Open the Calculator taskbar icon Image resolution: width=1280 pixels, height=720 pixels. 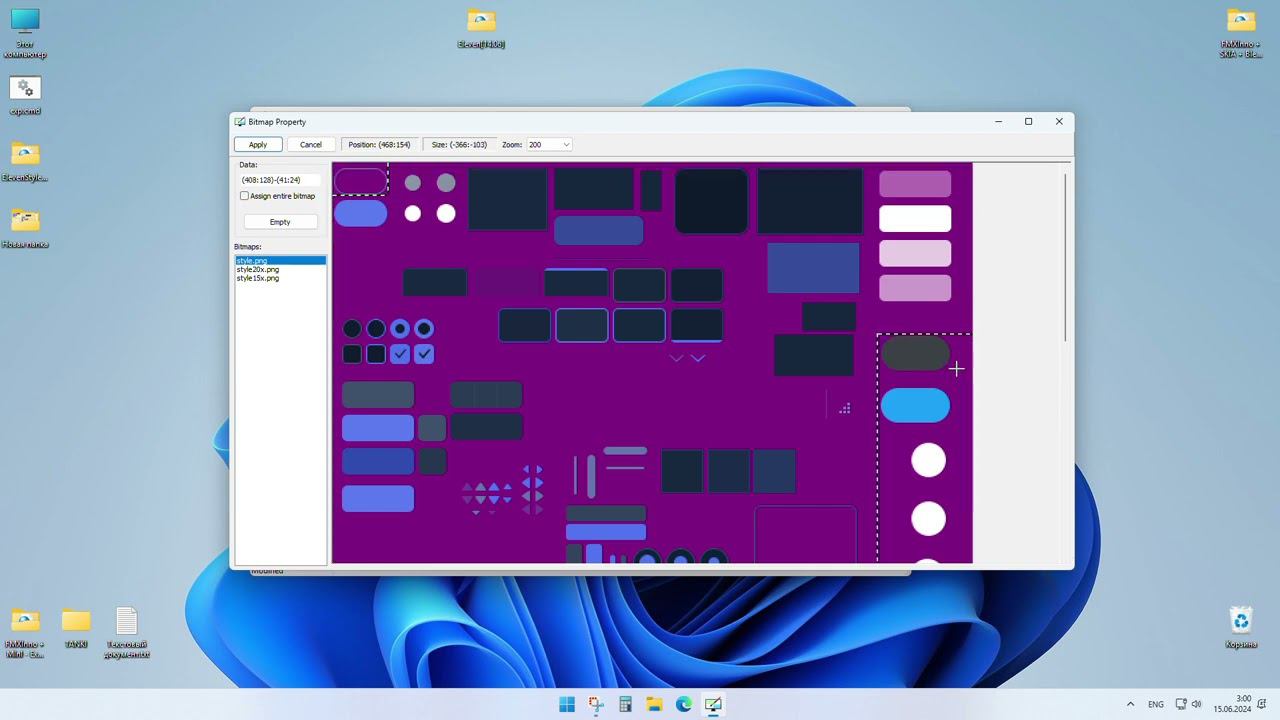point(625,704)
